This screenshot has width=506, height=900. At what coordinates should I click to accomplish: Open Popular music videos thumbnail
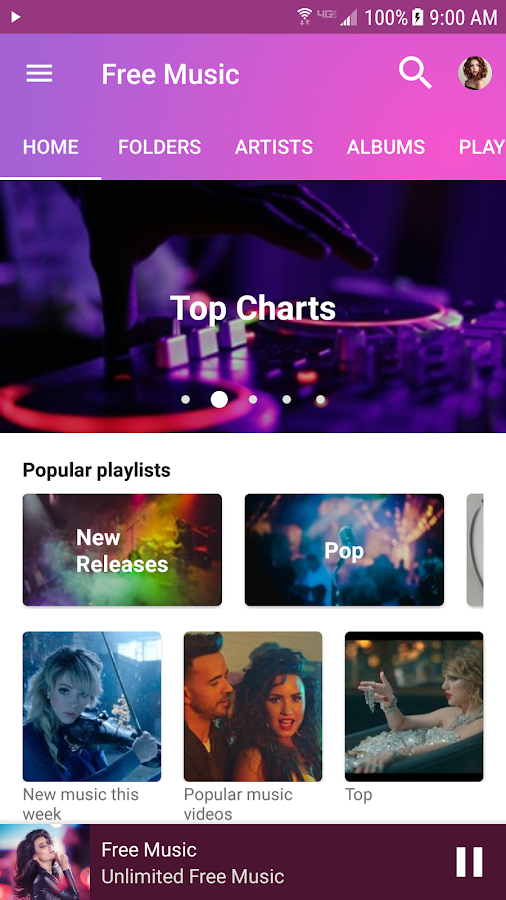point(253,707)
